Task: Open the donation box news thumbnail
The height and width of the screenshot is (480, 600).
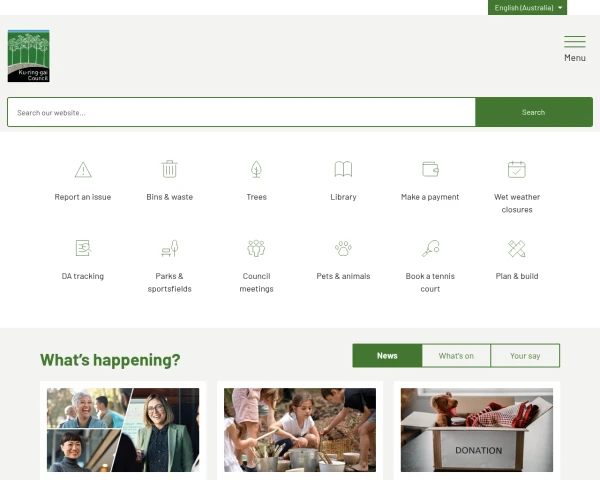Action: 477,429
